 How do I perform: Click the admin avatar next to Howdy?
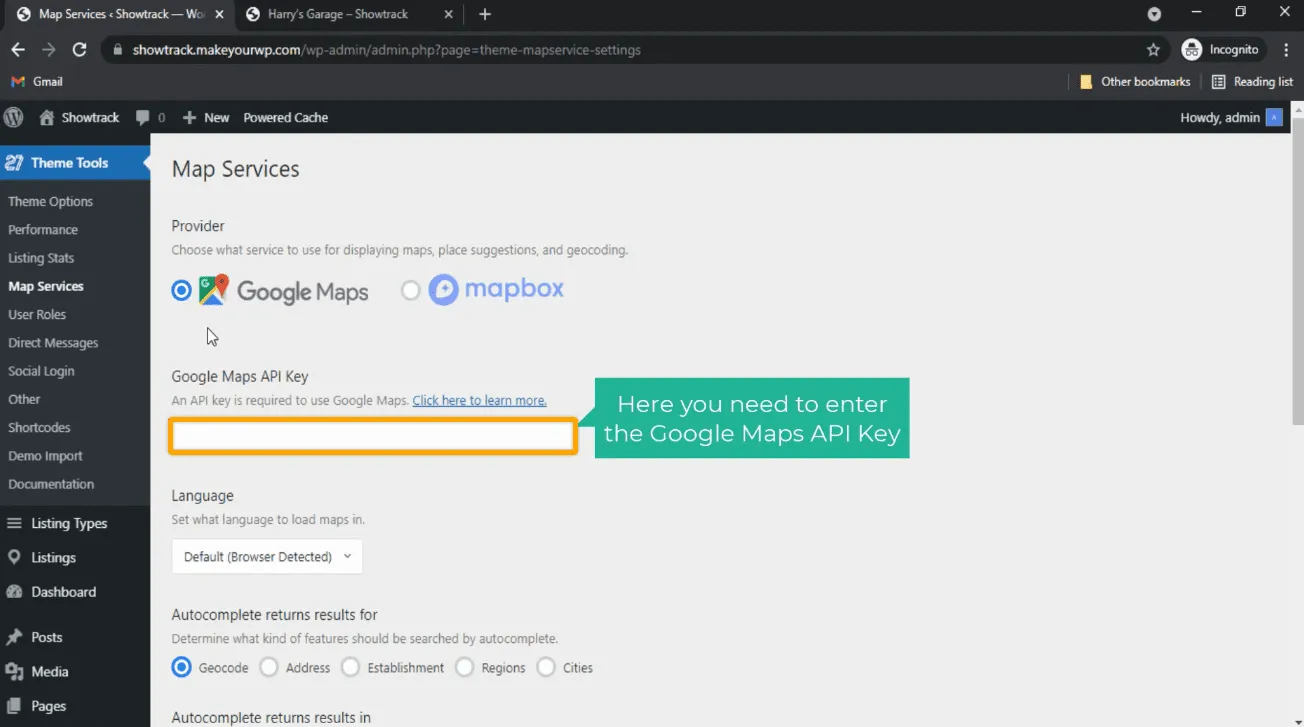pos(1274,118)
